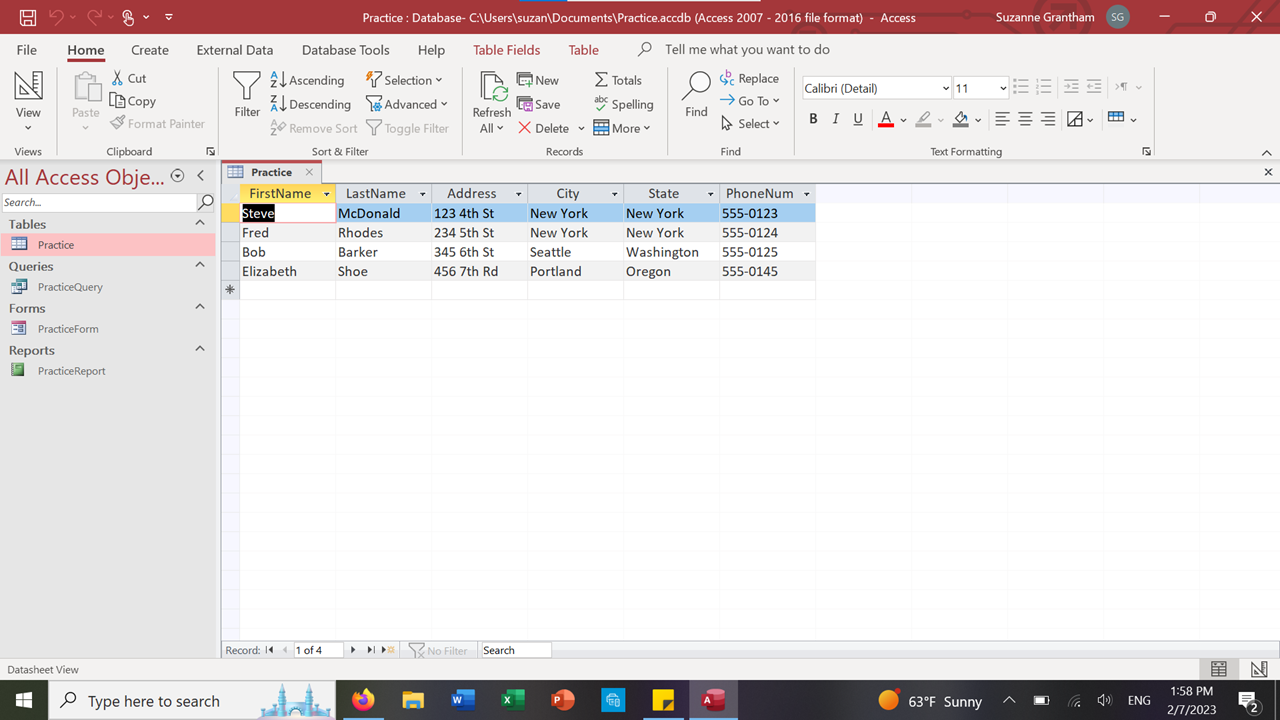Open Firefox from the taskbar

tap(363, 700)
